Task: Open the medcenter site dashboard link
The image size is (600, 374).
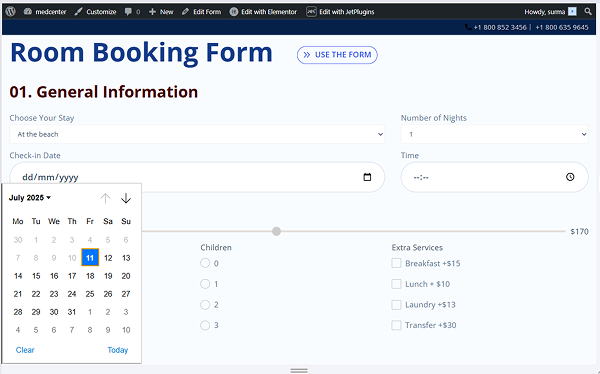Action: [45, 12]
